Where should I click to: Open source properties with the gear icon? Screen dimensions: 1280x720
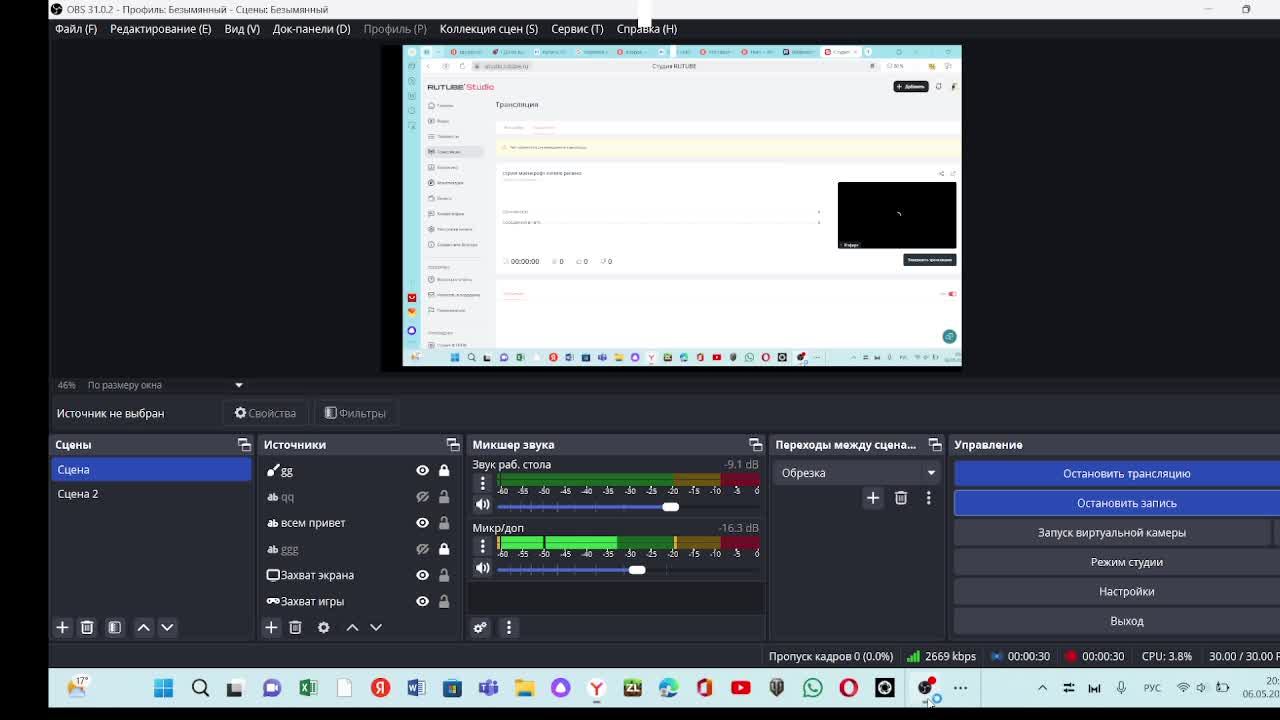(x=323, y=627)
